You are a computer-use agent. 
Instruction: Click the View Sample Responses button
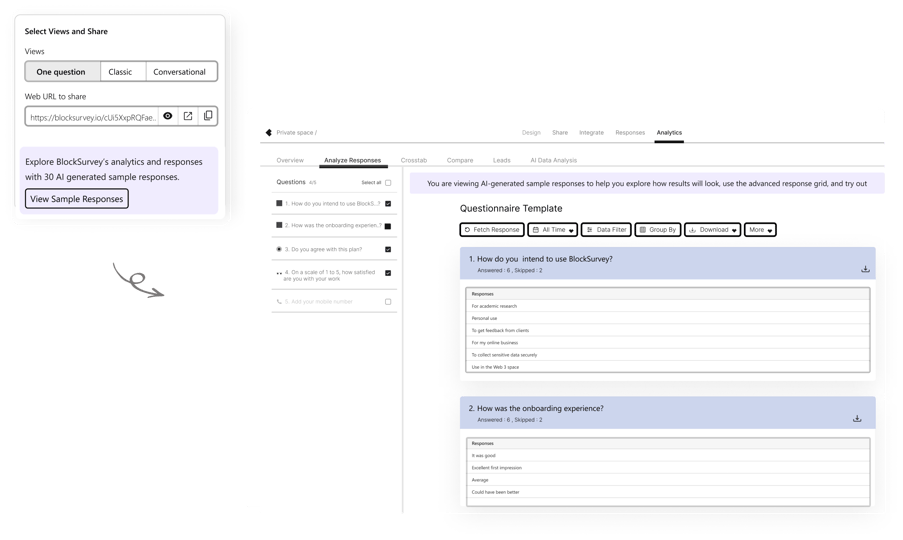pyautogui.click(x=77, y=199)
